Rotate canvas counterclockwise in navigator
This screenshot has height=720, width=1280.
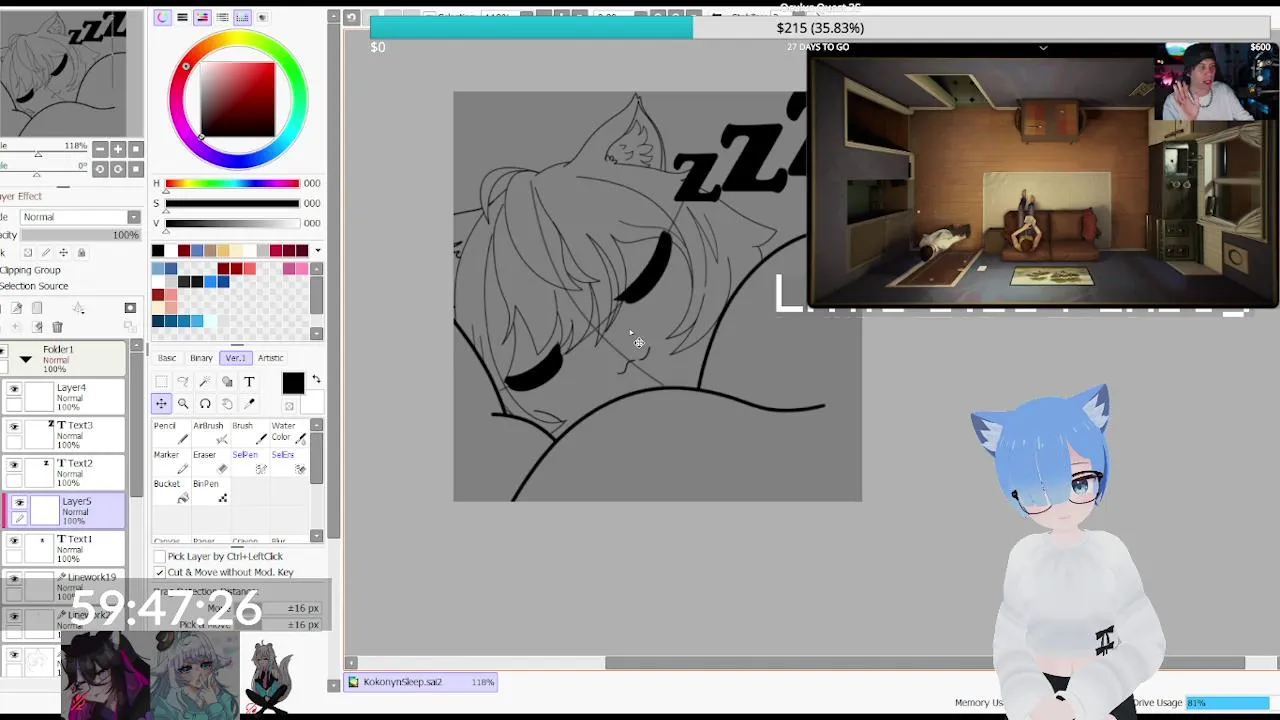point(99,169)
